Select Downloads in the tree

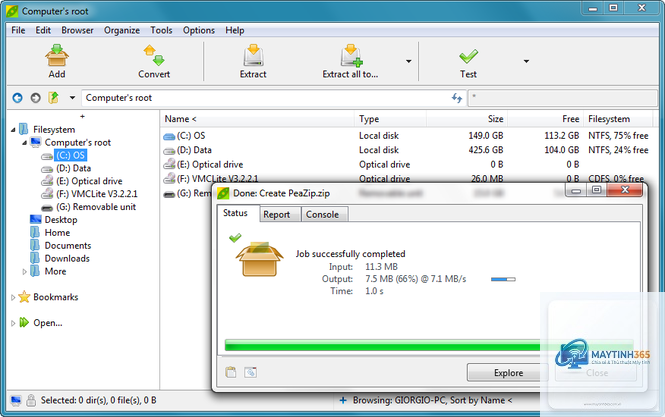[67, 259]
